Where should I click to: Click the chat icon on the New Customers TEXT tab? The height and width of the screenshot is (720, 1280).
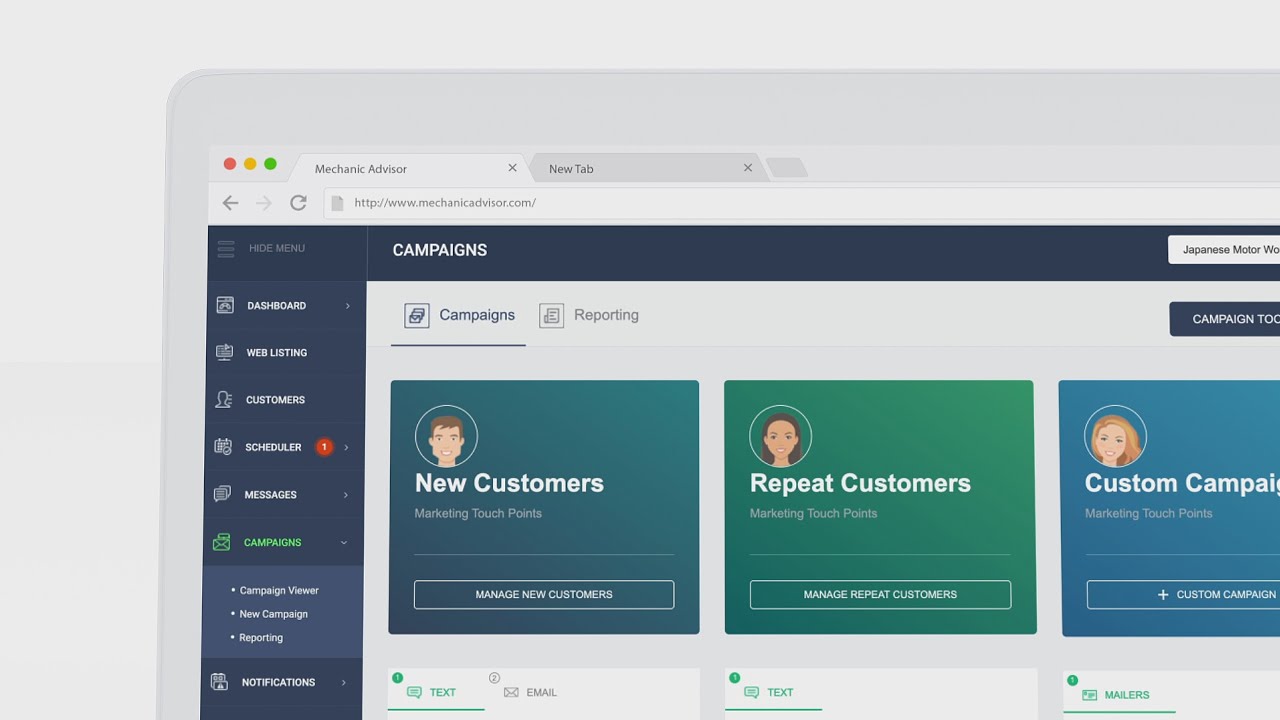(414, 692)
